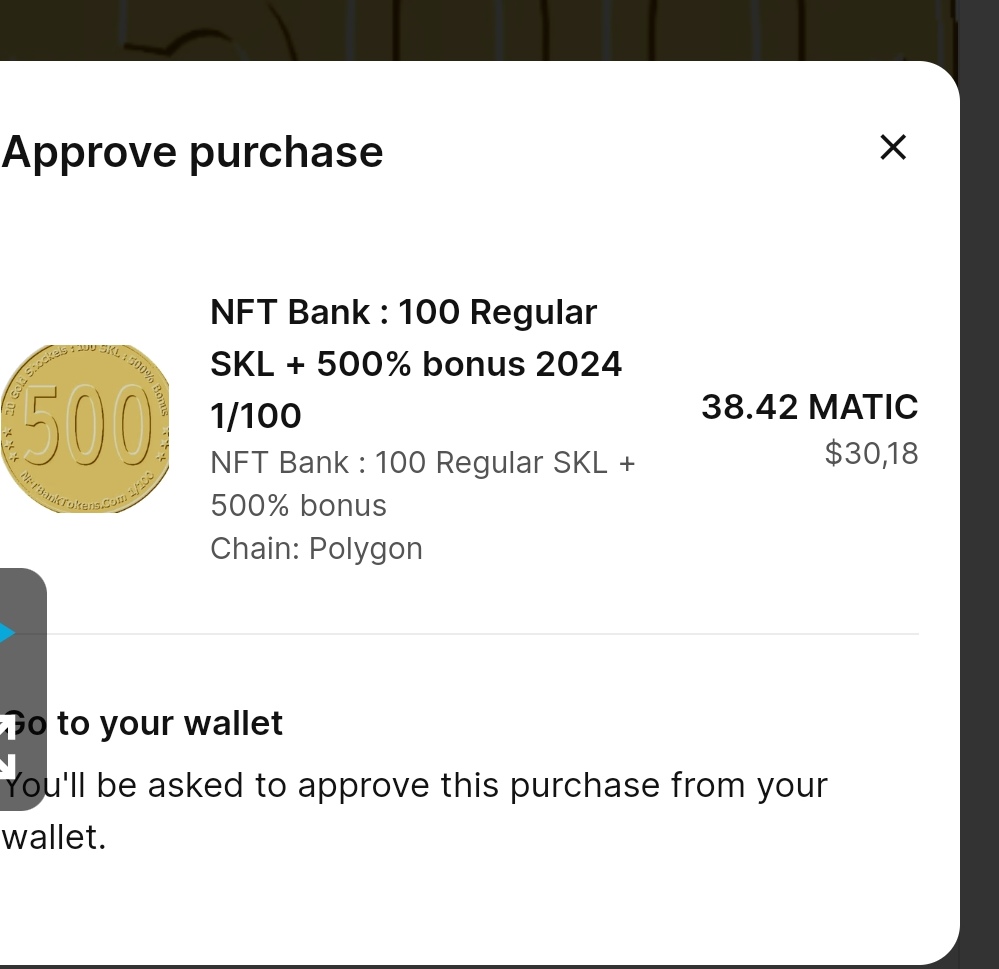This screenshot has height=969, width=999.
Task: Select the "Chain: Polygon" label
Action: click(x=316, y=548)
